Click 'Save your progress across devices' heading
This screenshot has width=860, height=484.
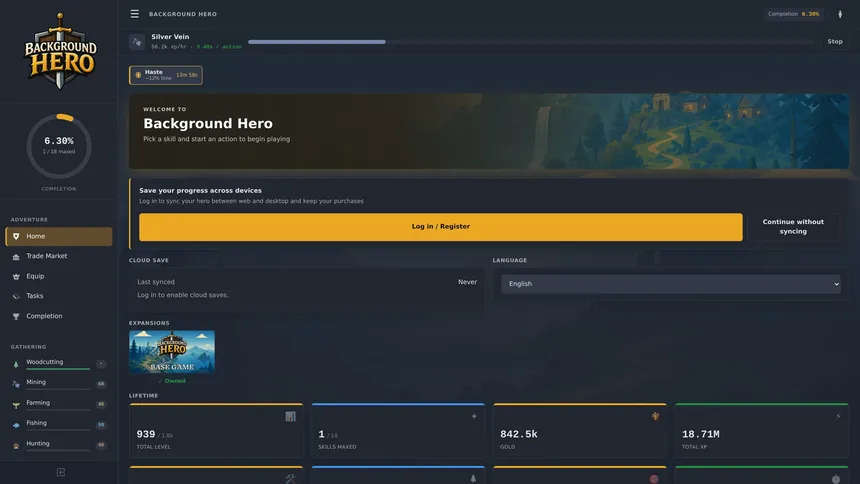200,190
